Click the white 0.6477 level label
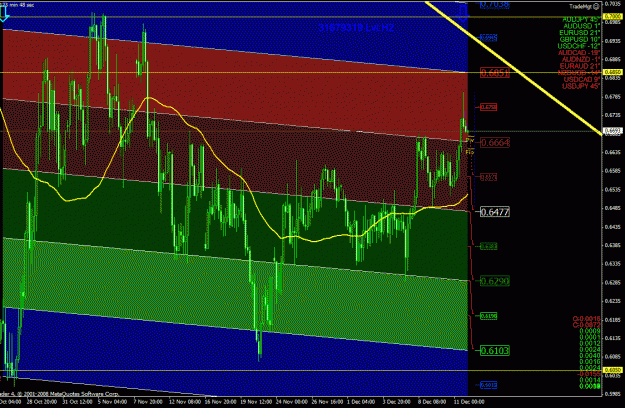 (x=494, y=212)
